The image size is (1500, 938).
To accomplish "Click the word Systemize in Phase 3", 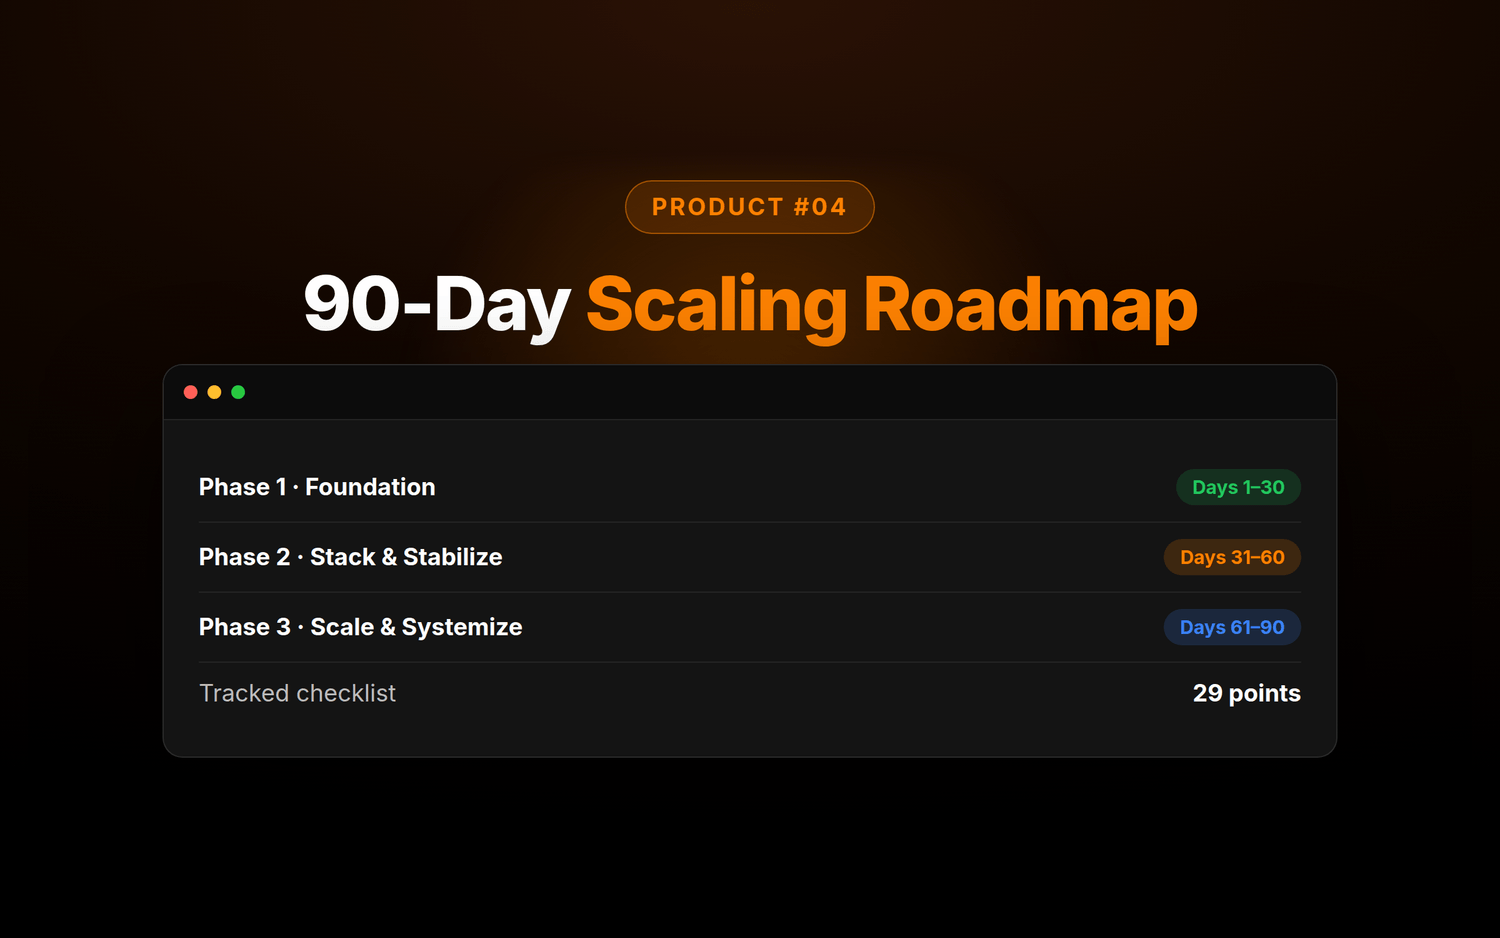I will pos(462,628).
